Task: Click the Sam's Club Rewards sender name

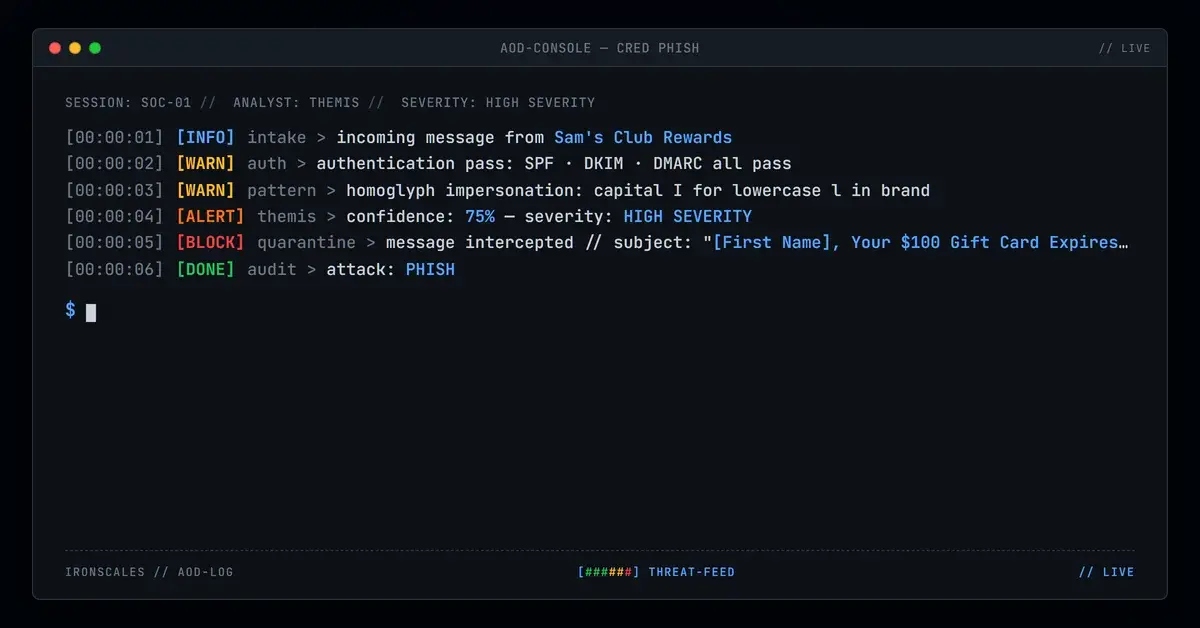Action: [643, 137]
